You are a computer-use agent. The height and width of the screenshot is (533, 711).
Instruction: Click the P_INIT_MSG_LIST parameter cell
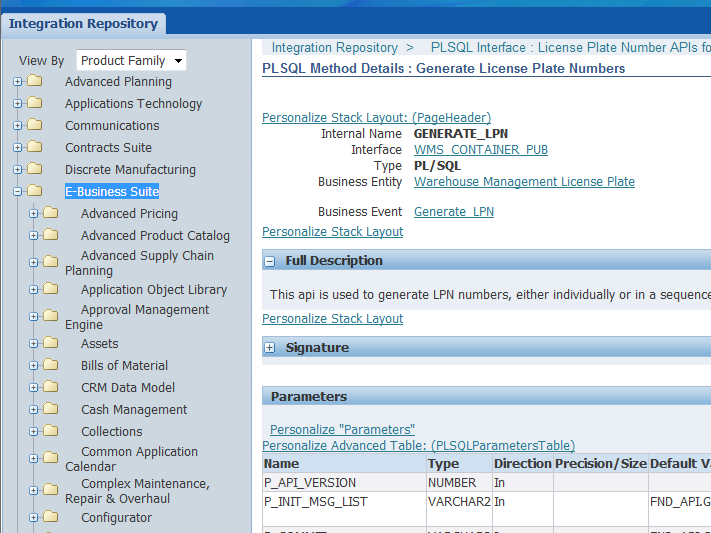[x=344, y=509]
